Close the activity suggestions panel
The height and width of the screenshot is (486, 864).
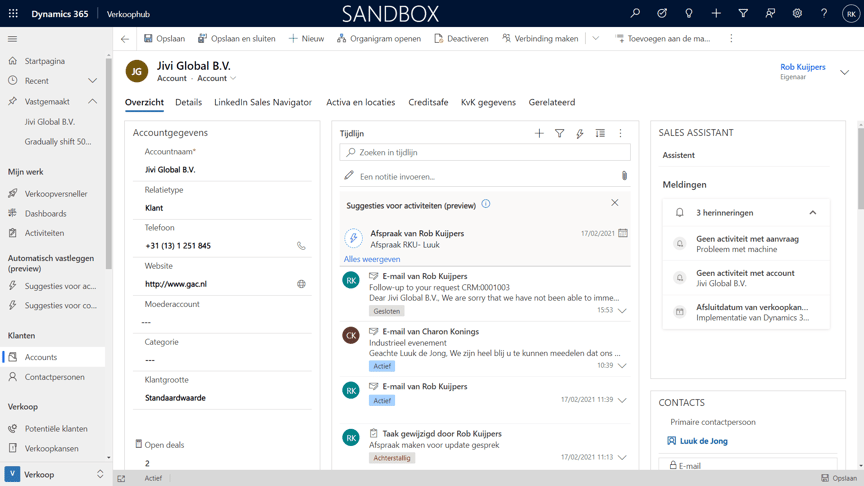click(x=614, y=203)
